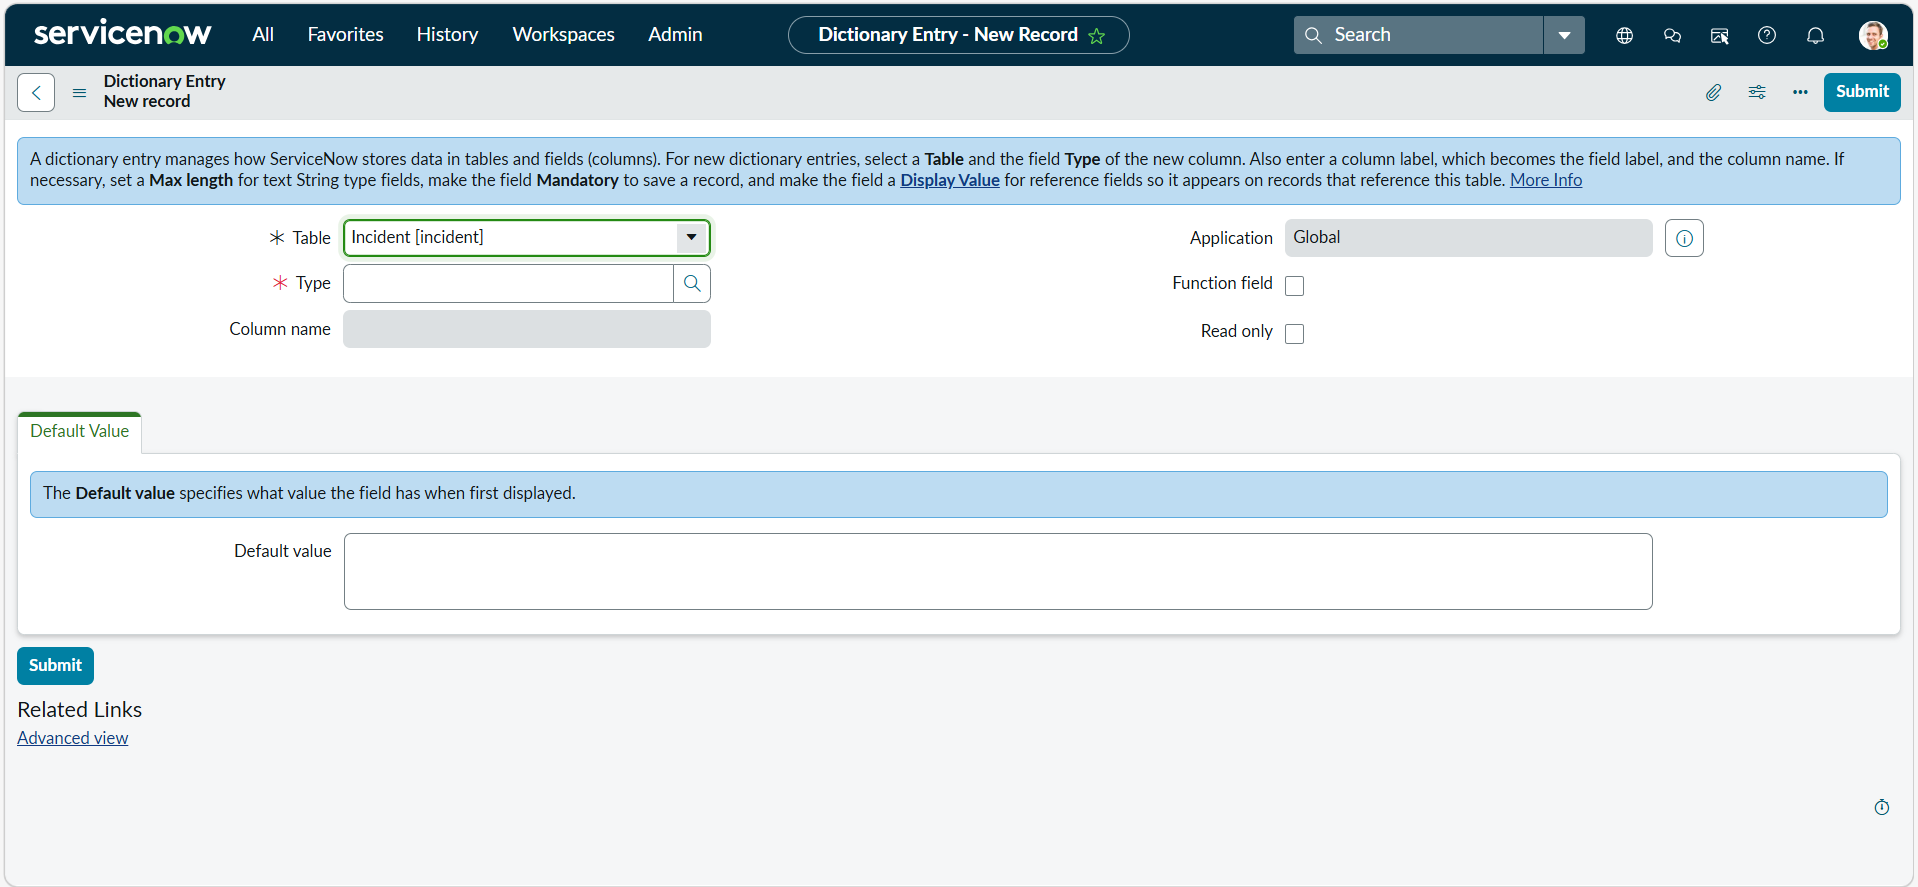
Task: Open the Workspaces menu
Action: pyautogui.click(x=563, y=35)
